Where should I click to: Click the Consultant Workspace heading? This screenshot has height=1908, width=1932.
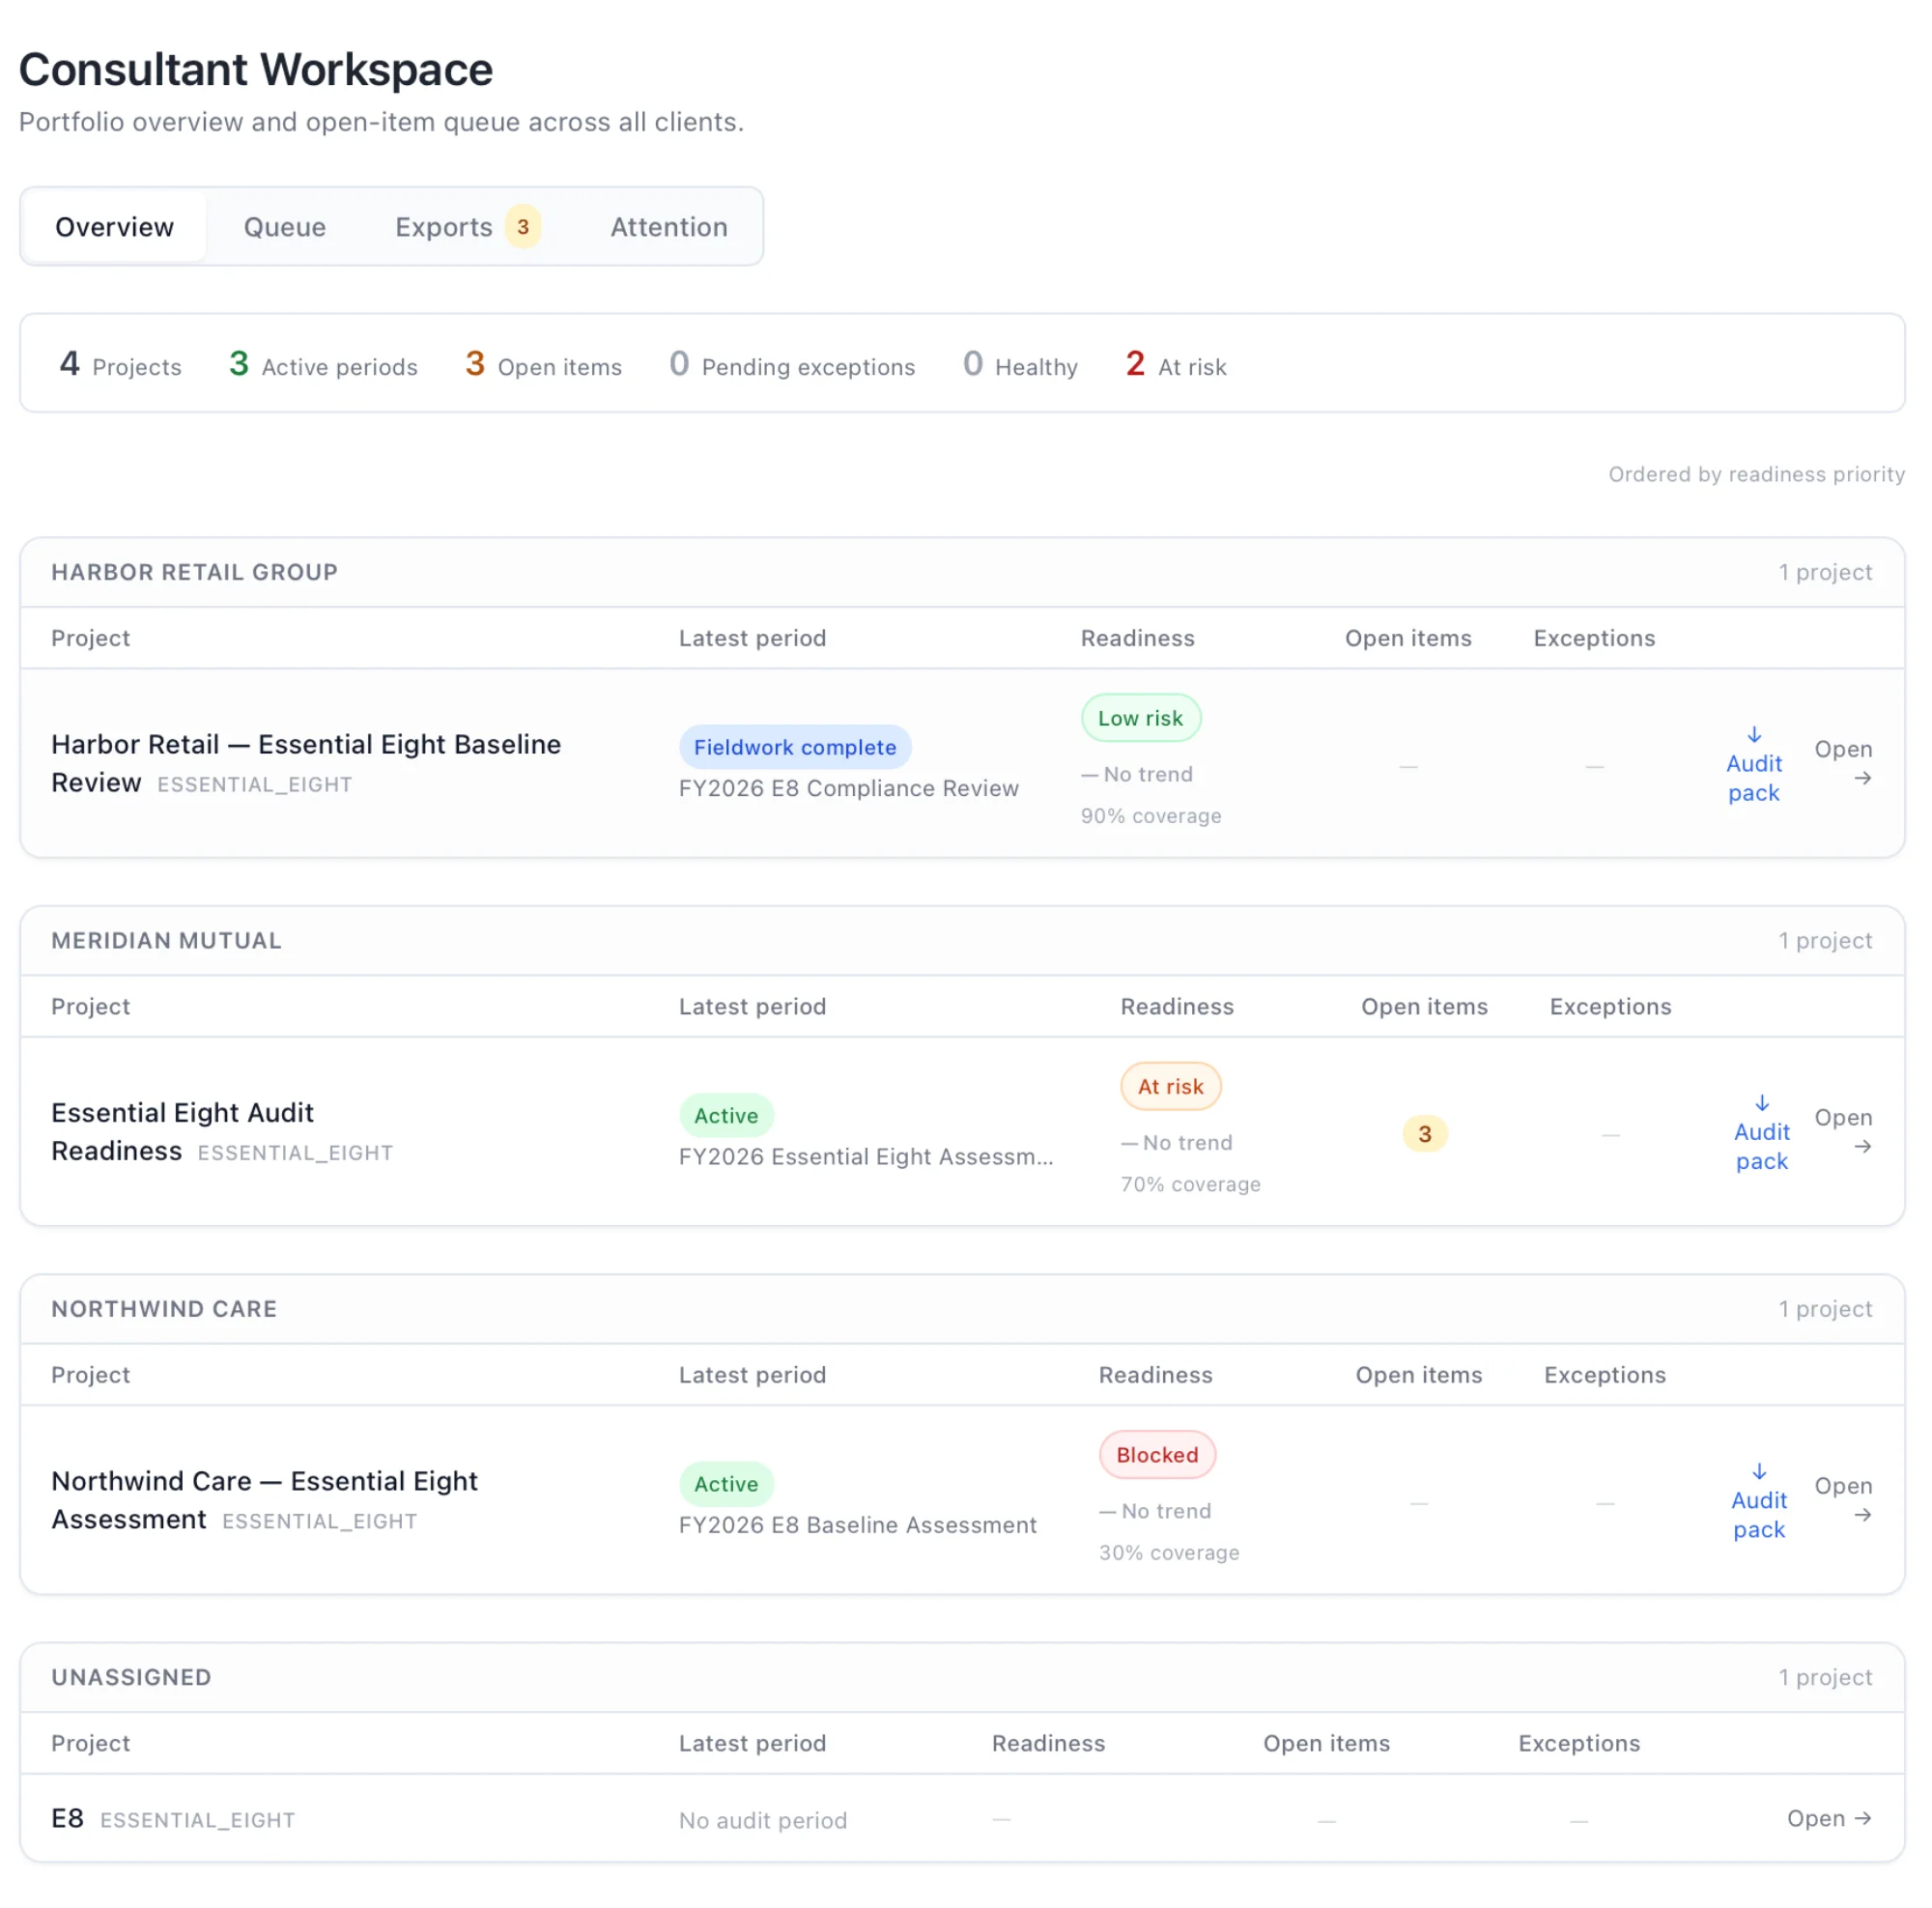coord(256,70)
